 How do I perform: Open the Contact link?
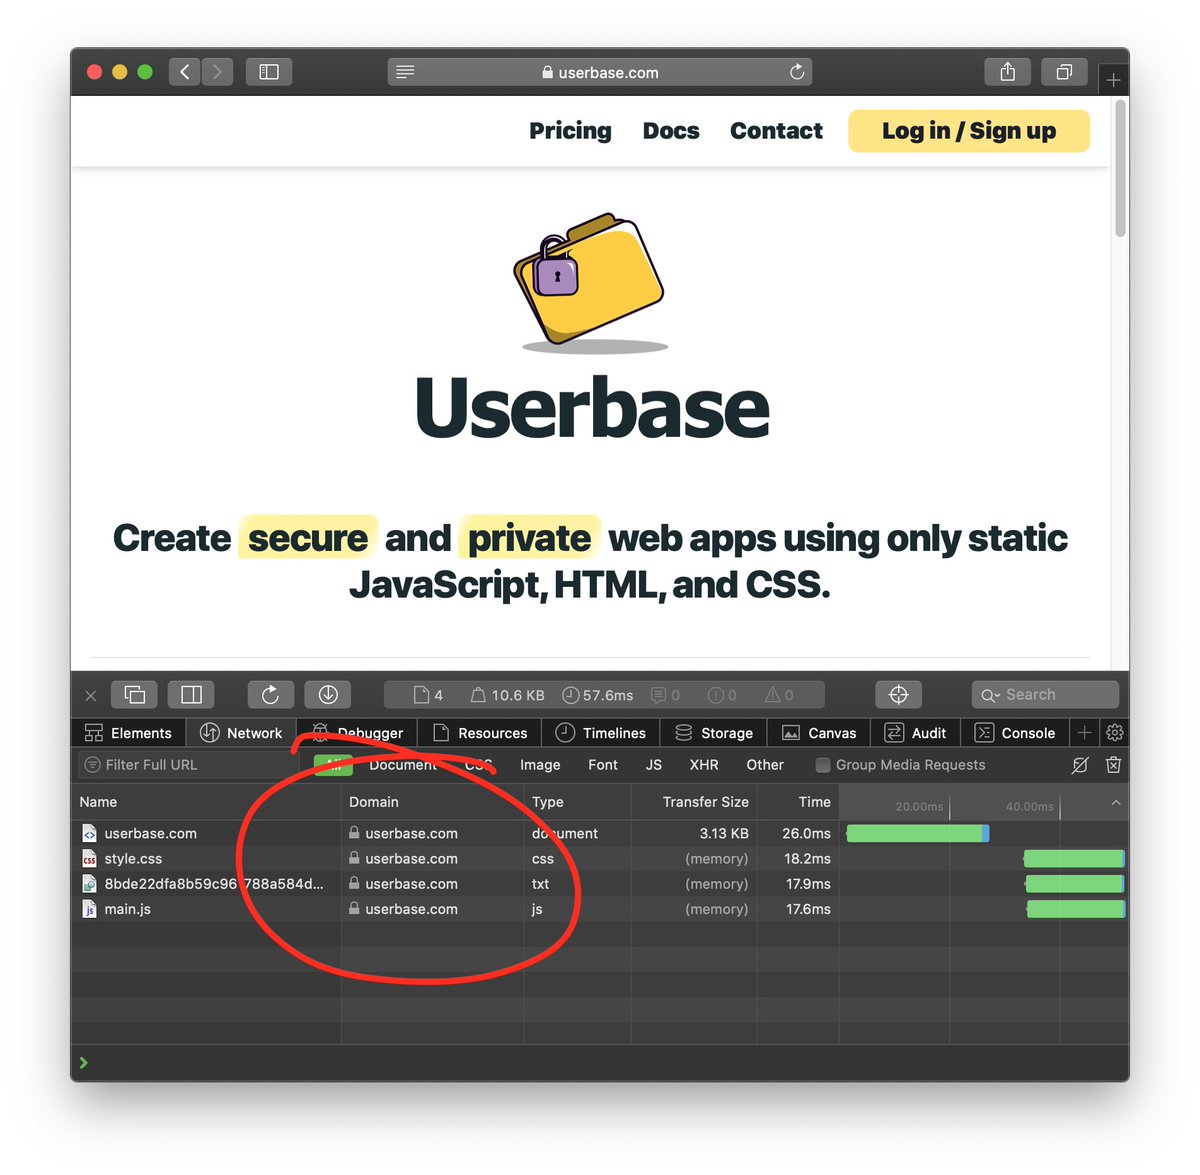(x=776, y=131)
